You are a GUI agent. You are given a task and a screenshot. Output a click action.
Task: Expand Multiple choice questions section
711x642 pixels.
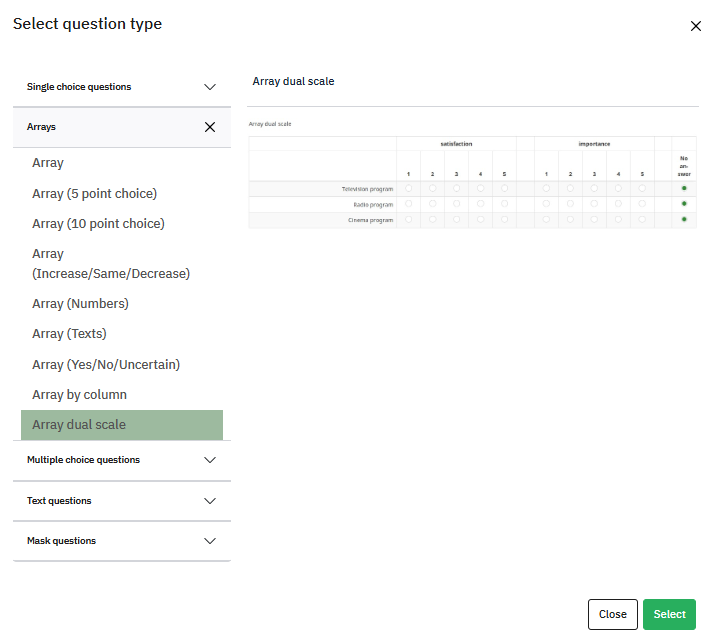pos(210,460)
